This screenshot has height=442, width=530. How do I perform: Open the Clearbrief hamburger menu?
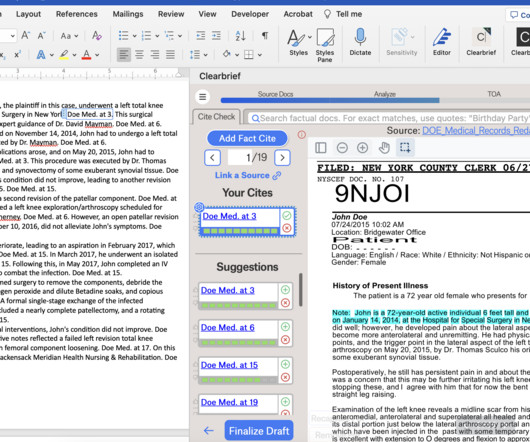202,97
